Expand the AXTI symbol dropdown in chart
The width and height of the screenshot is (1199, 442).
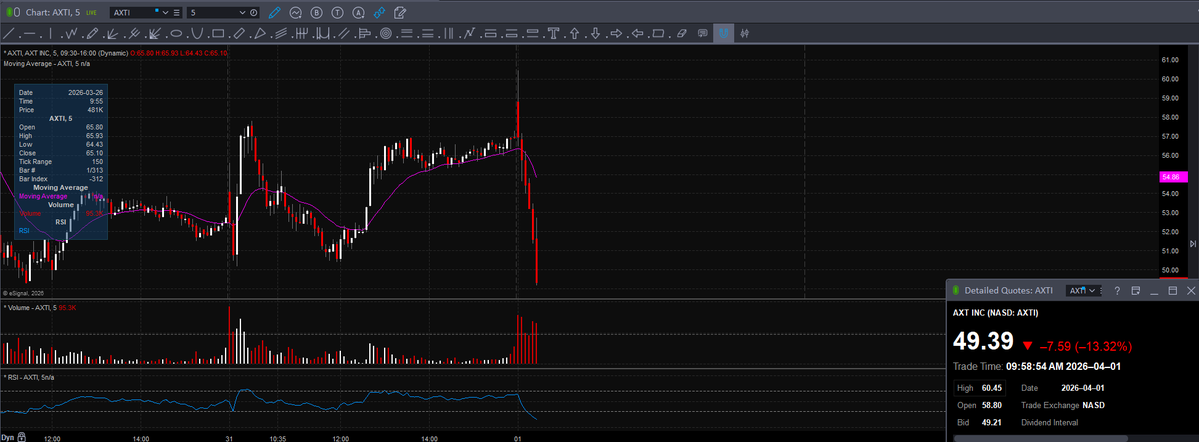coord(167,13)
